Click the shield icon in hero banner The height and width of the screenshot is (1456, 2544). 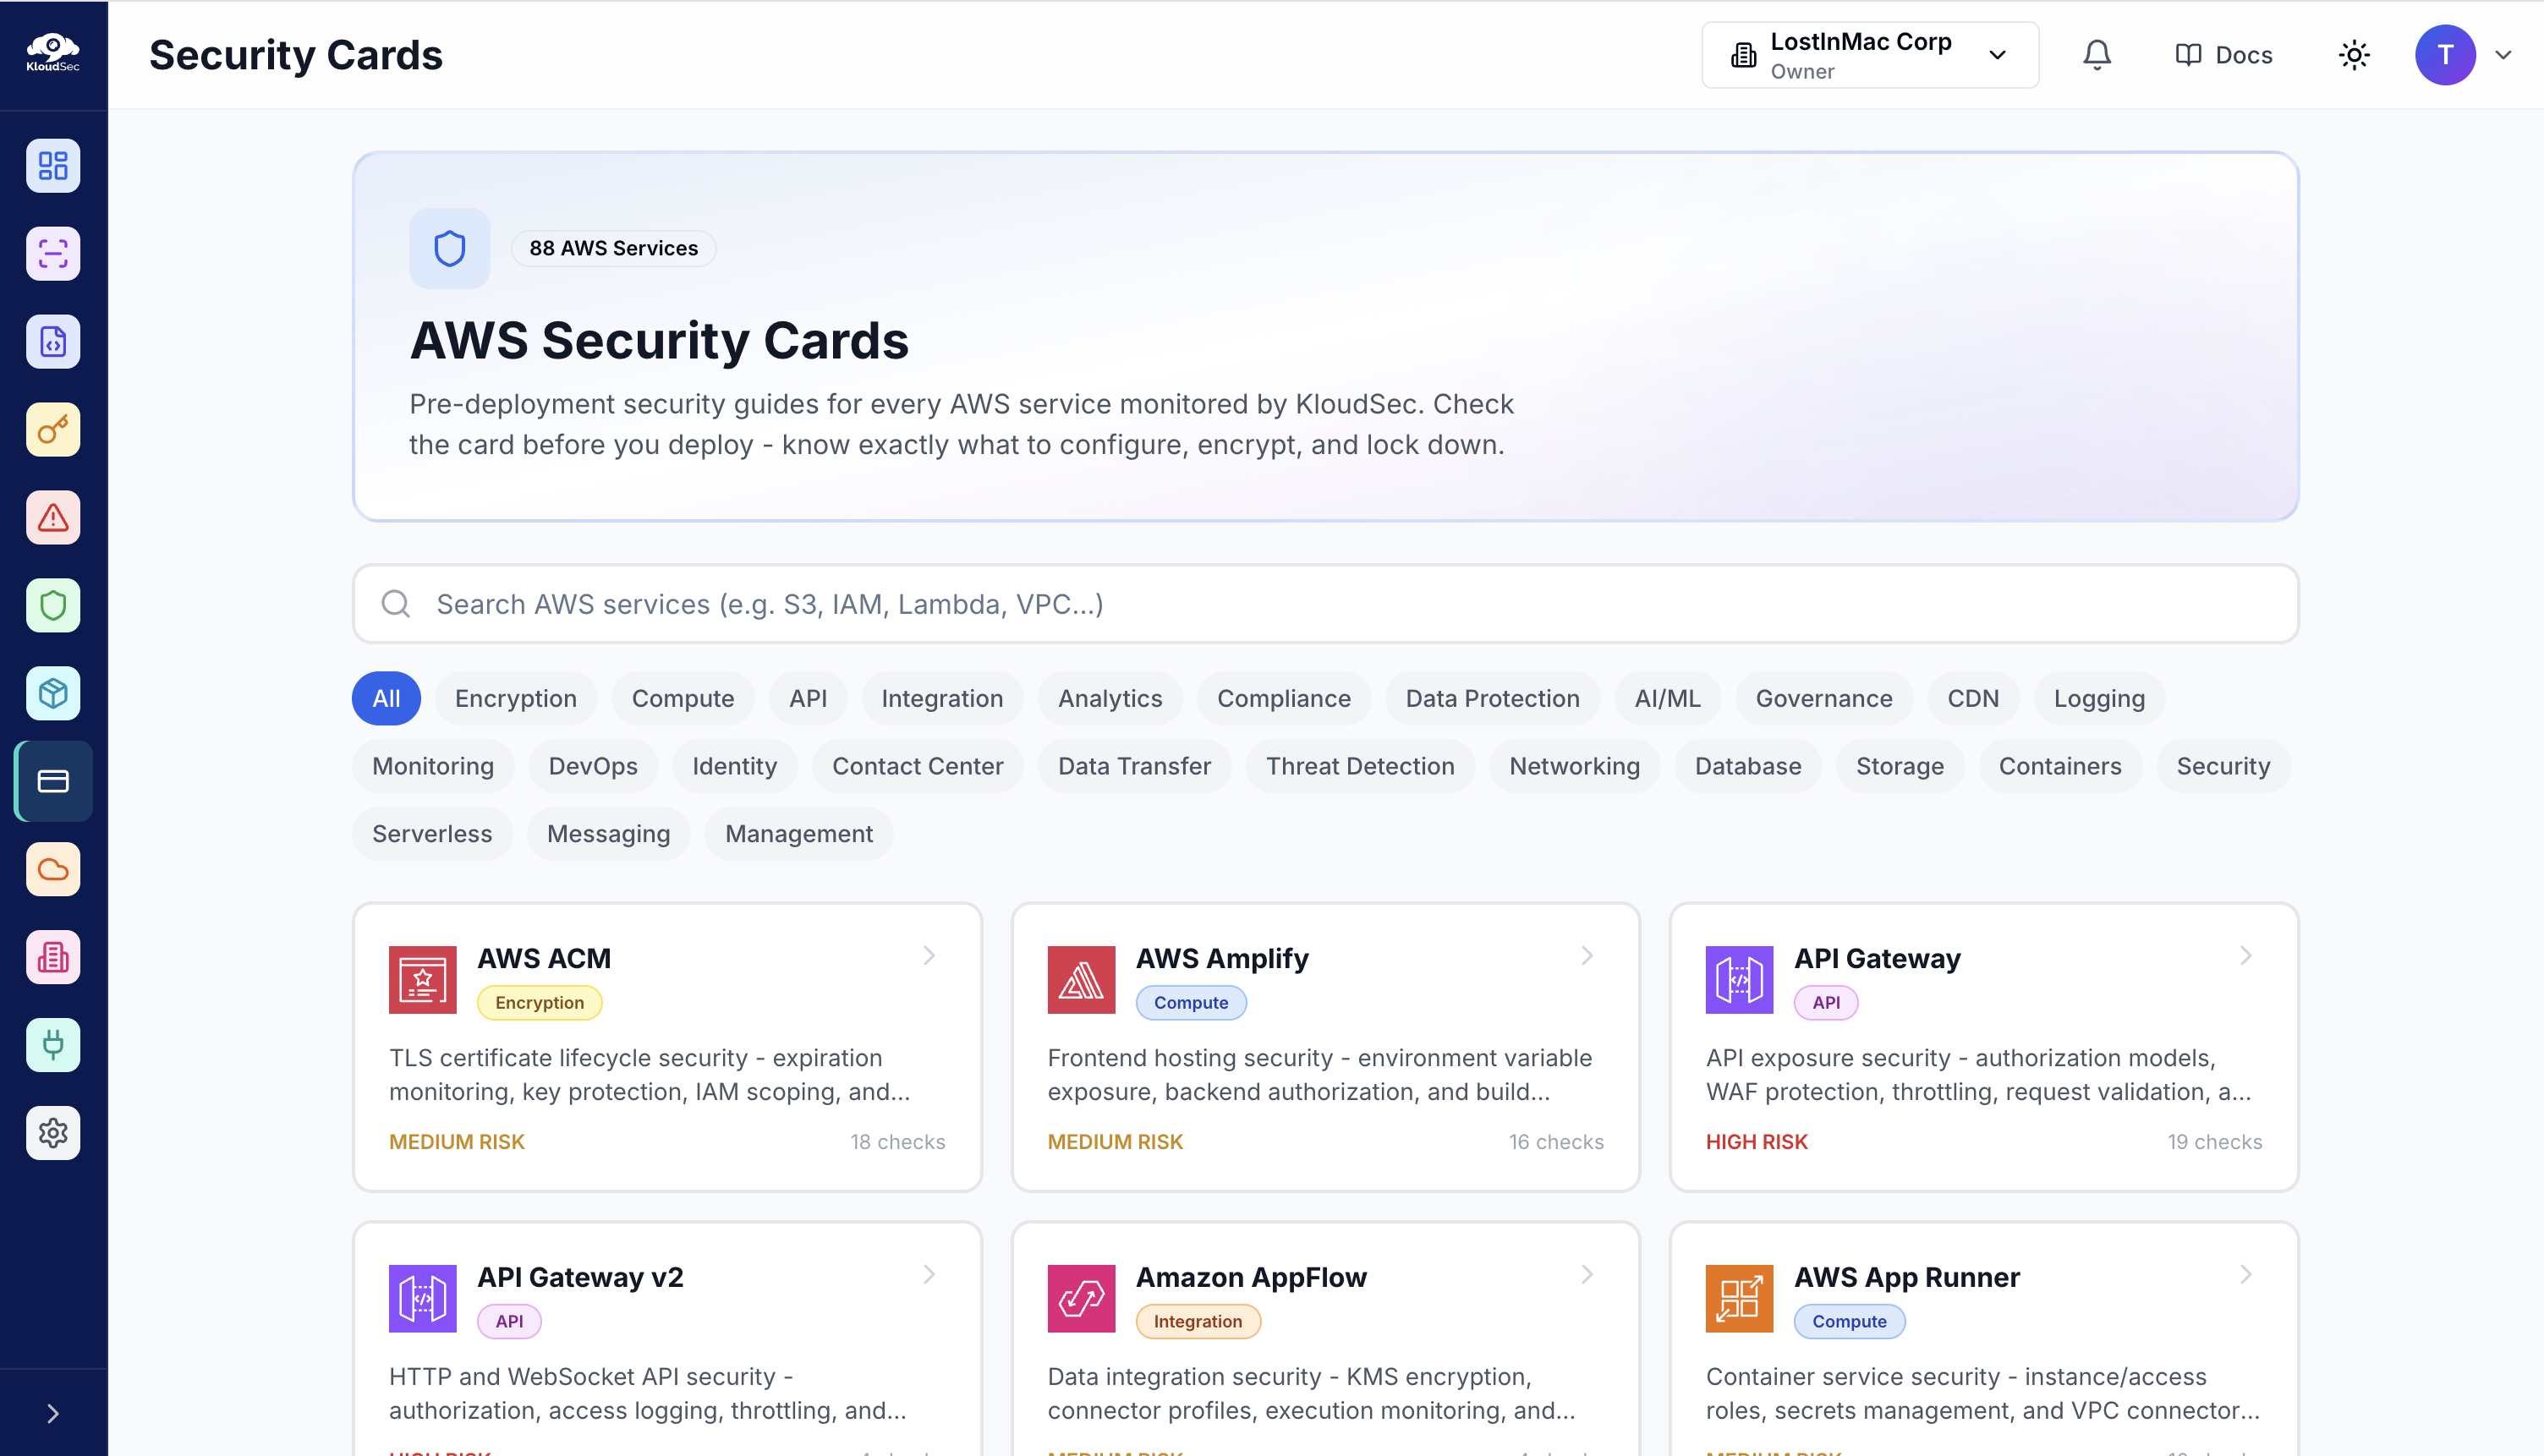click(x=450, y=248)
